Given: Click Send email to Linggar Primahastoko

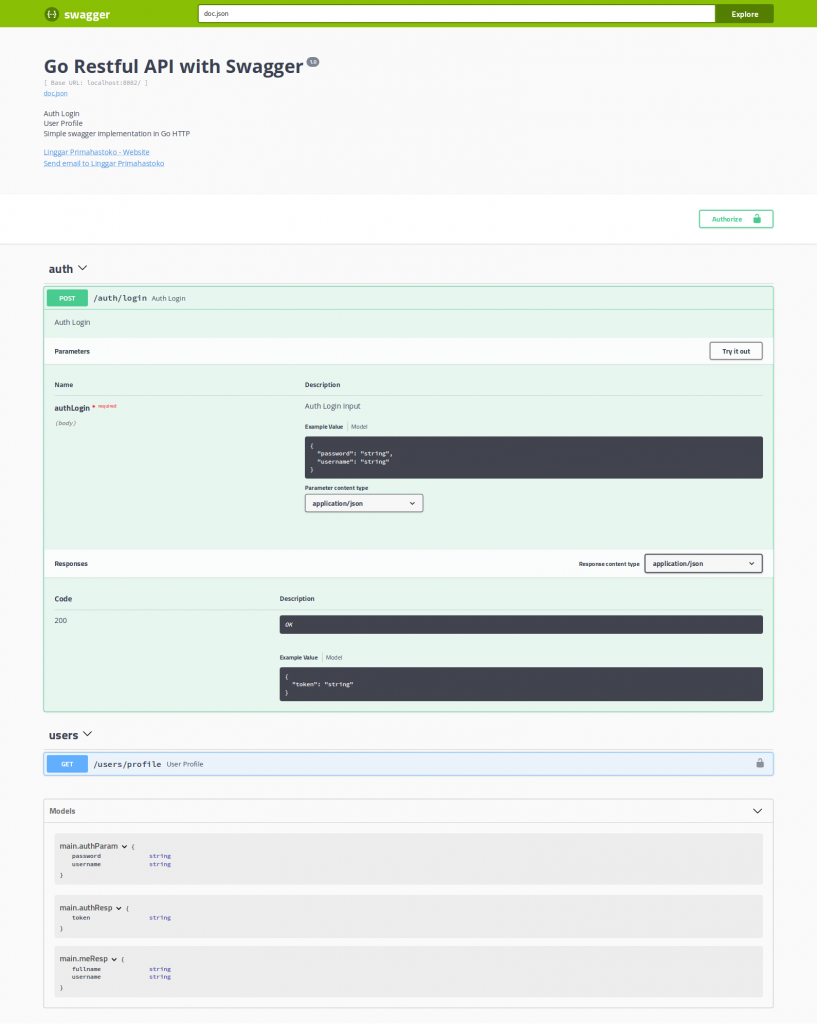Looking at the screenshot, I should pos(104,163).
